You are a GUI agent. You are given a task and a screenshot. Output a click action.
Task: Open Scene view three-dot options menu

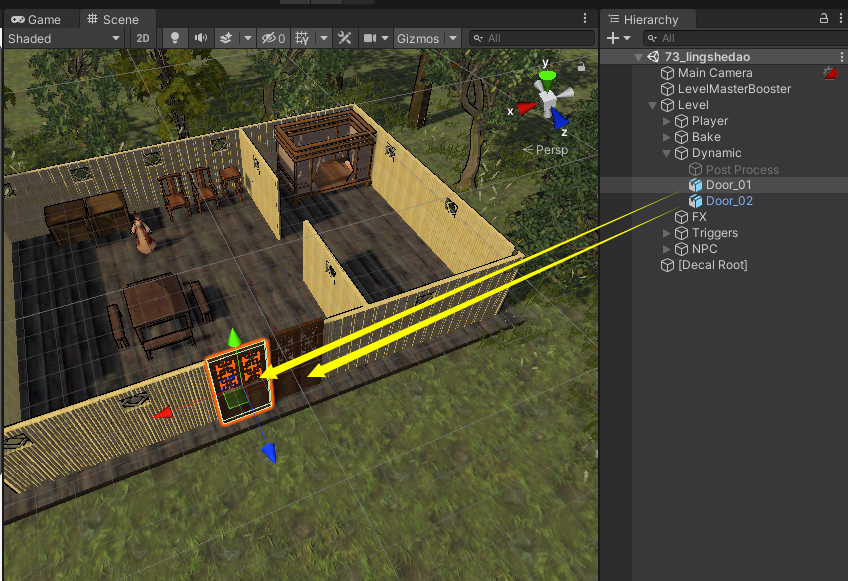click(585, 18)
